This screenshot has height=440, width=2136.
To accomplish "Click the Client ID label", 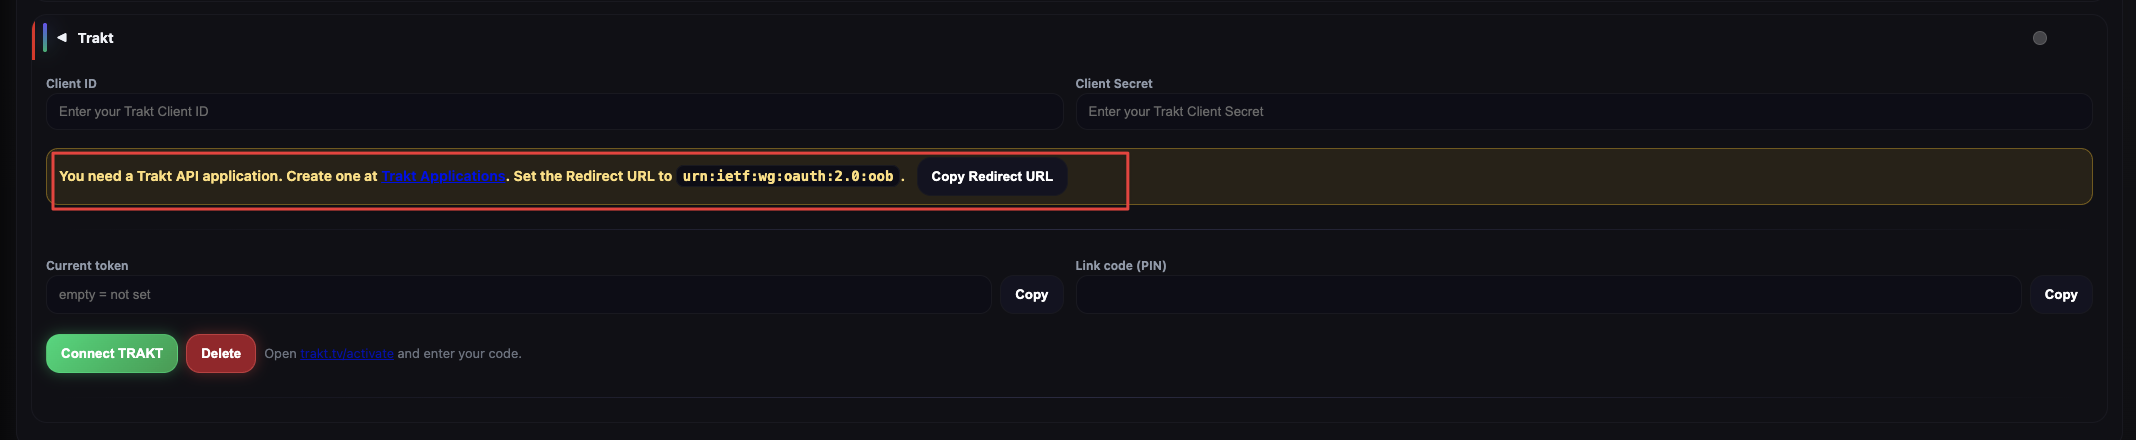I will coord(71,84).
